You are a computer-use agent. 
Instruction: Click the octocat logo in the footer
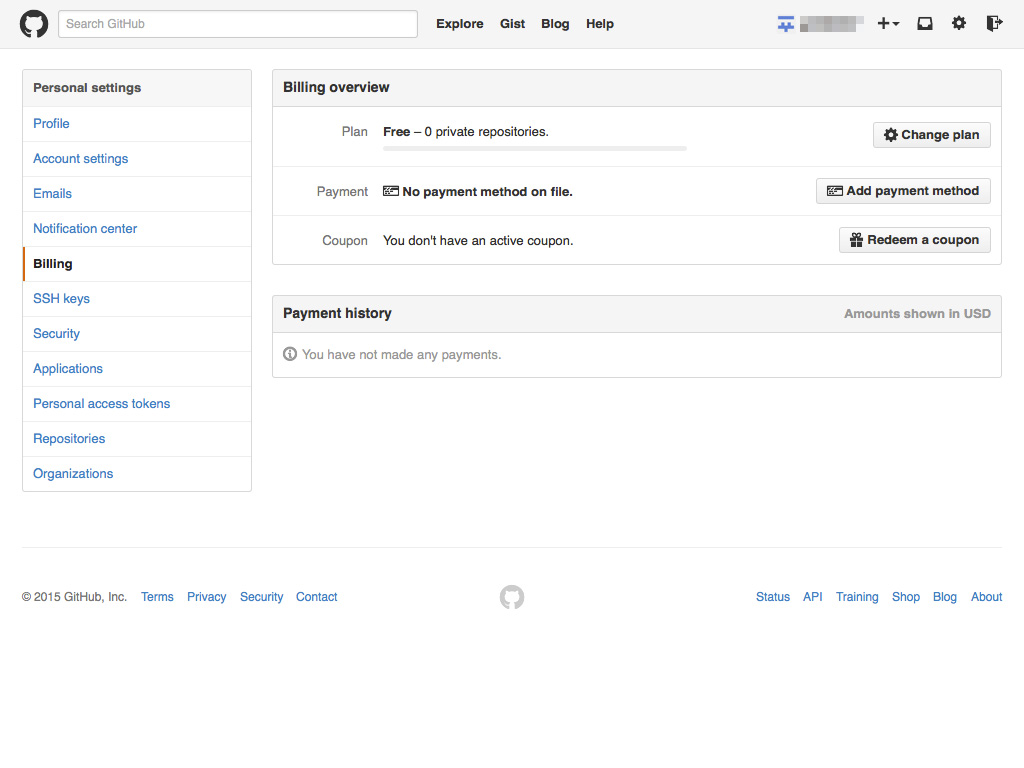tap(511, 596)
